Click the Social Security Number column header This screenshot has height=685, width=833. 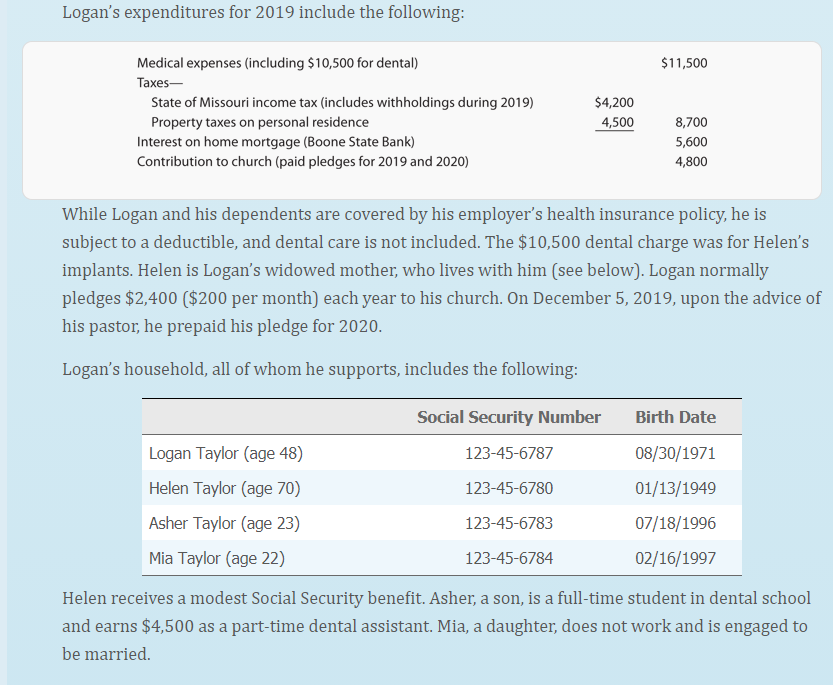point(508,417)
